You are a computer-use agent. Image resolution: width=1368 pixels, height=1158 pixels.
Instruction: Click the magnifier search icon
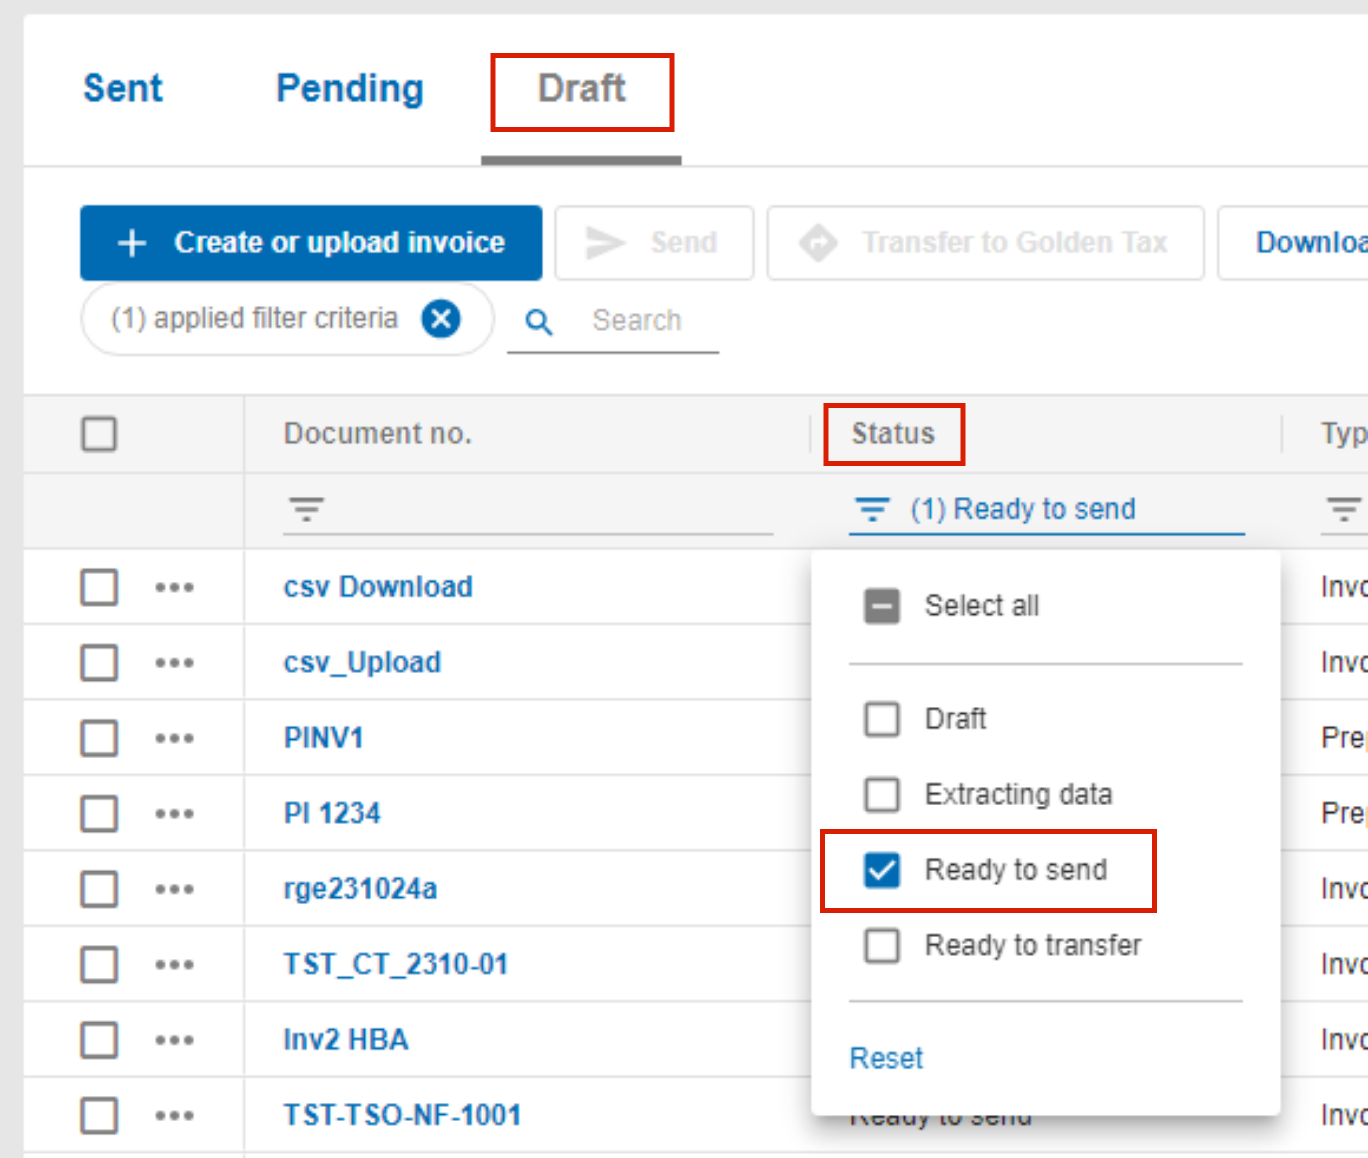click(539, 322)
